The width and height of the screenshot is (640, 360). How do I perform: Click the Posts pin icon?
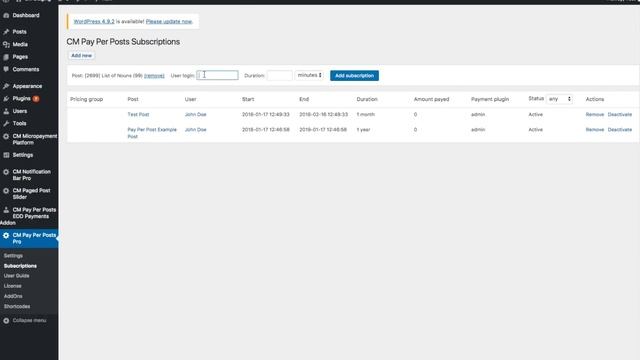tap(6, 32)
